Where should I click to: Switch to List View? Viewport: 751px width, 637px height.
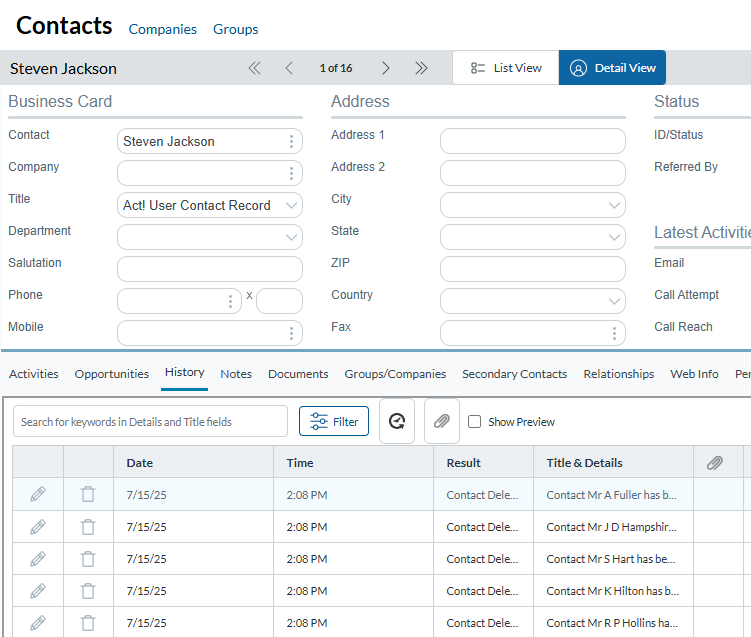pyautogui.click(x=506, y=68)
